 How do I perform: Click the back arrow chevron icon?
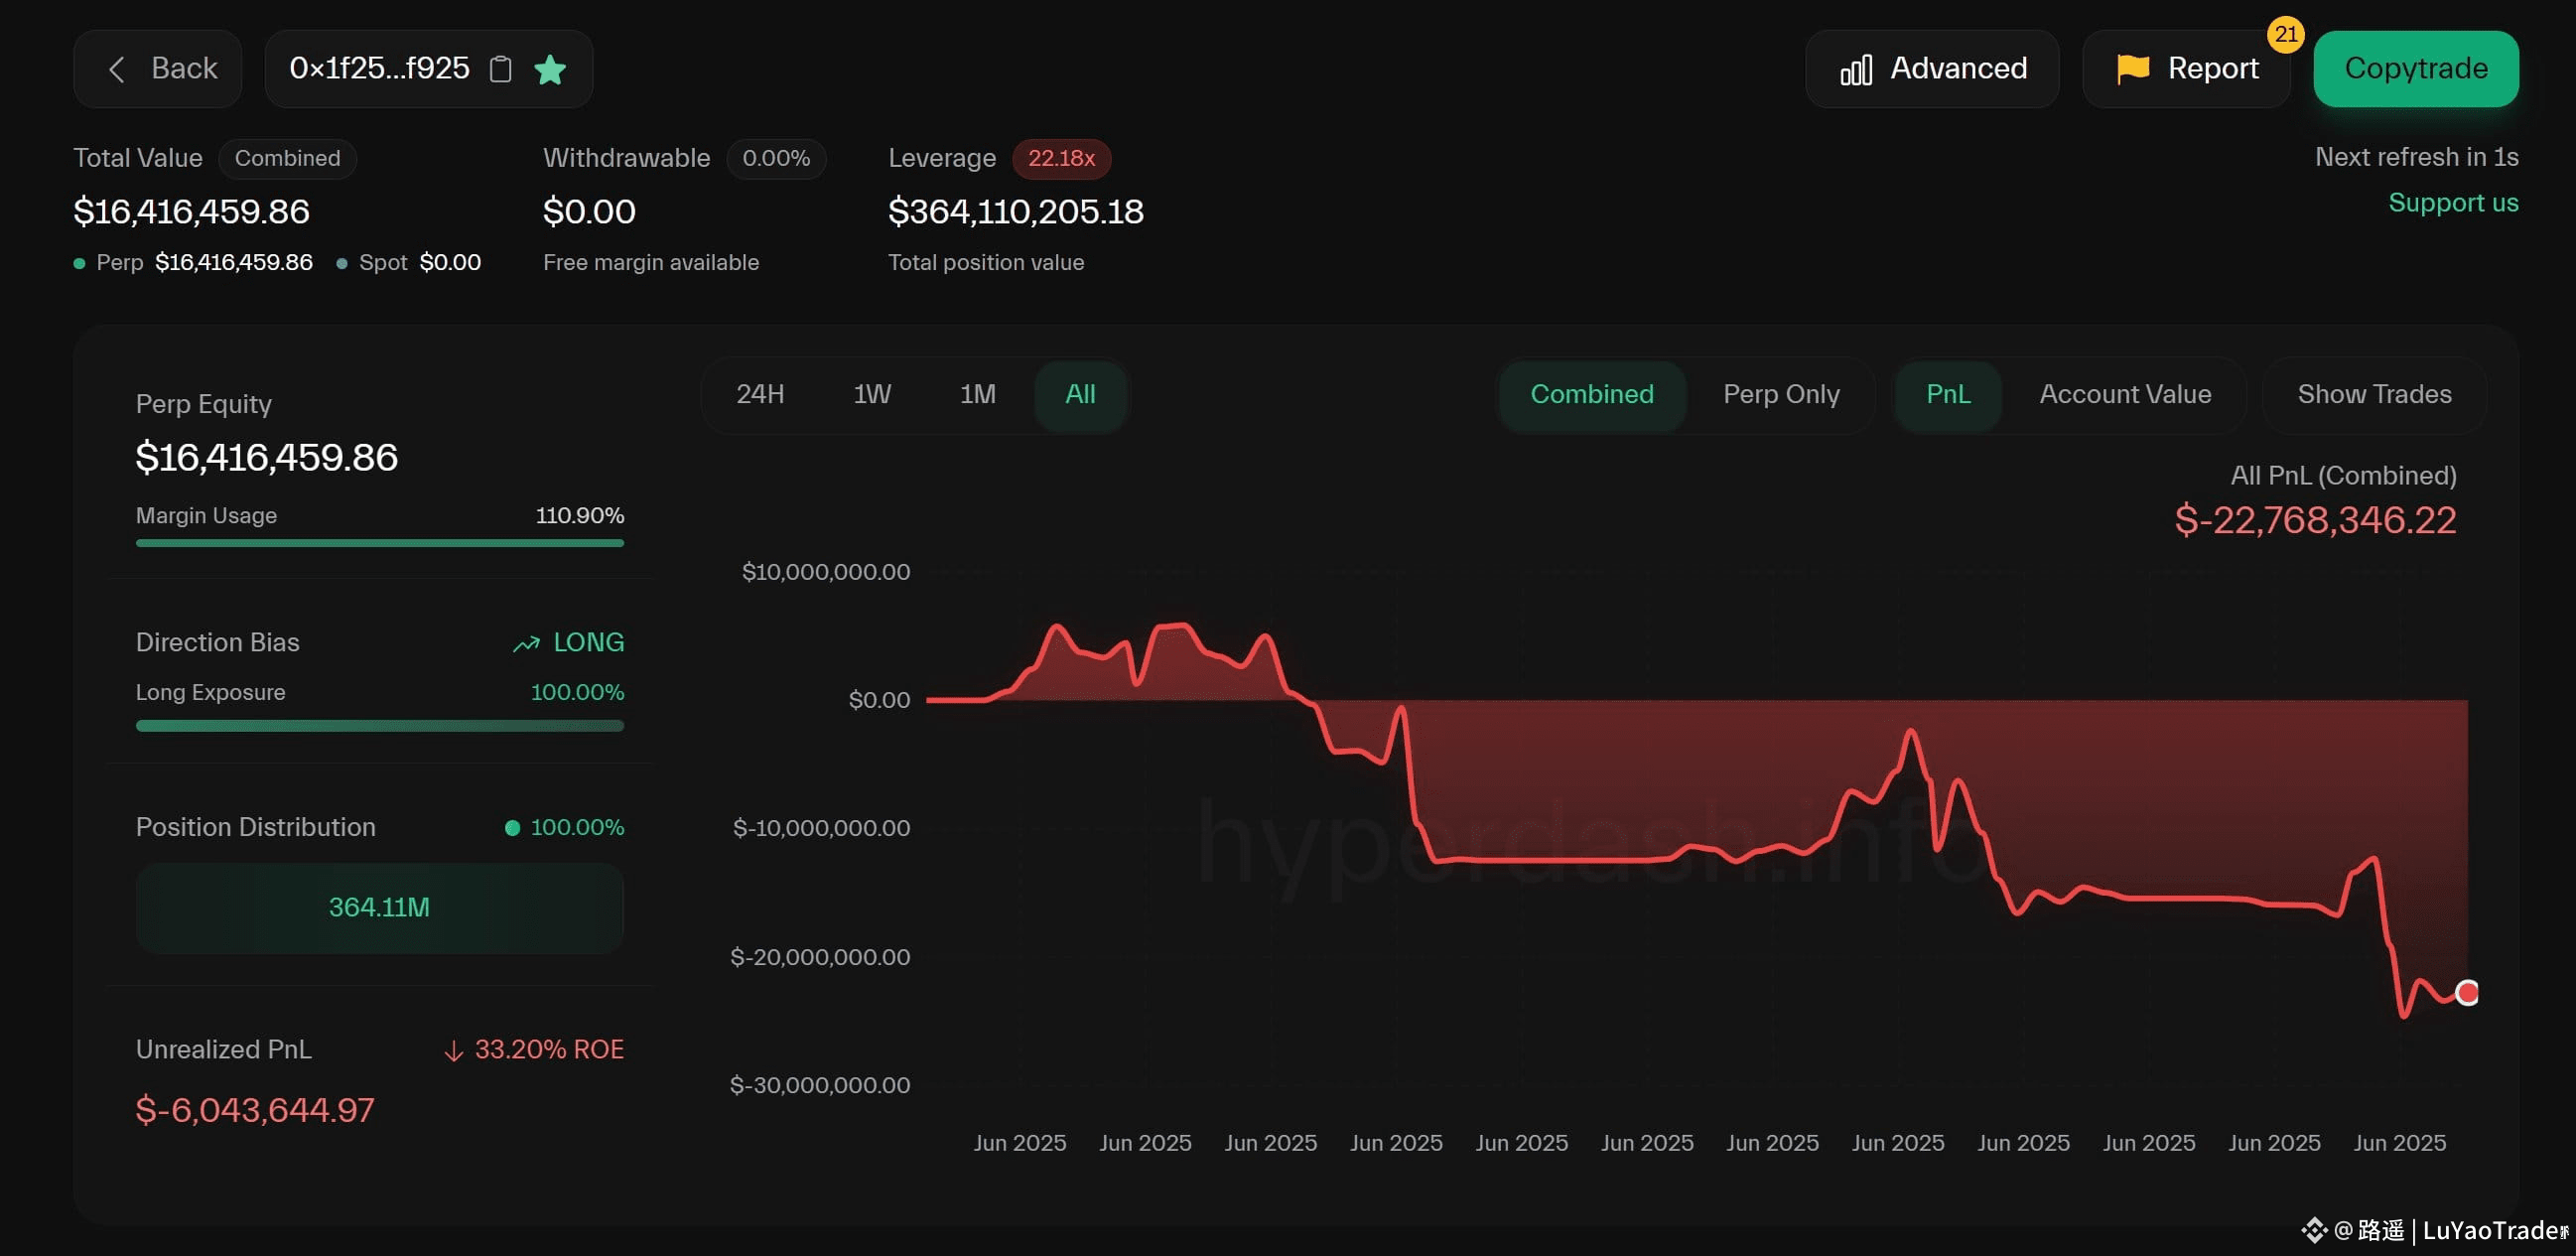[x=117, y=69]
